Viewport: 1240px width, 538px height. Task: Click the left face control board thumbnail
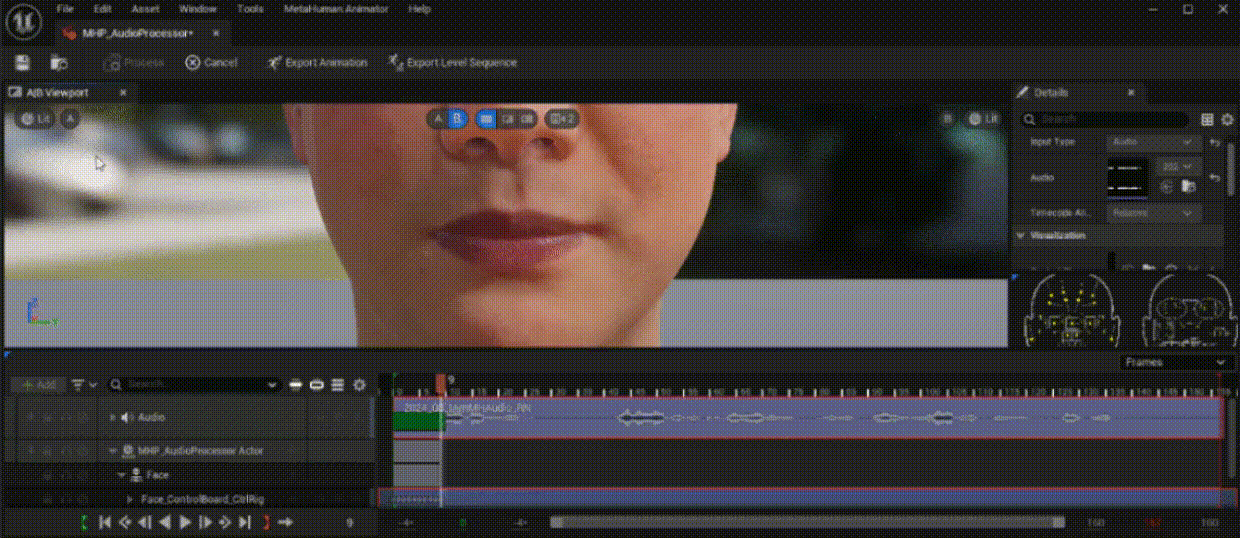1073,310
